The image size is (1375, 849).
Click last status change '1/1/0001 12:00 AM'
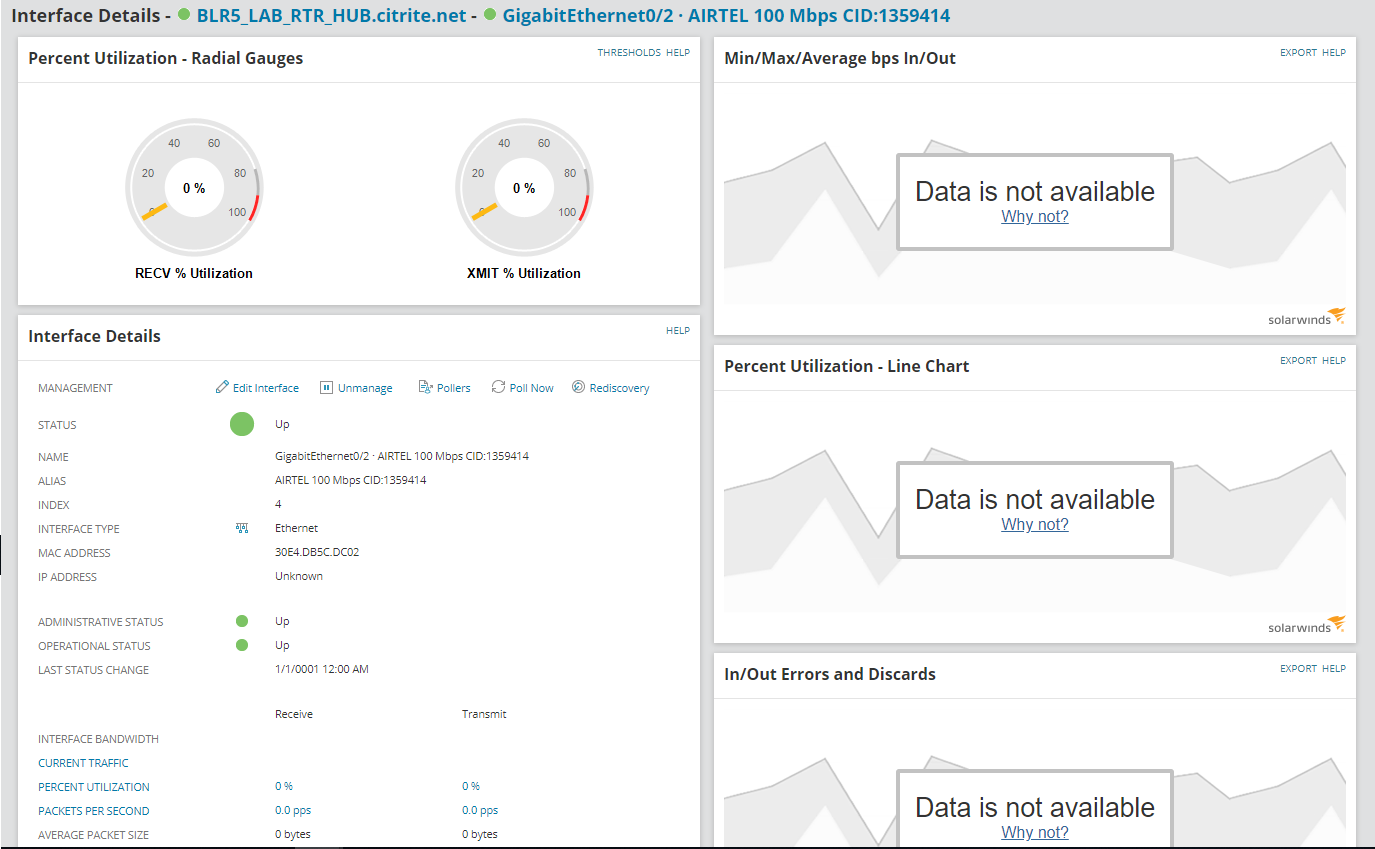point(322,669)
